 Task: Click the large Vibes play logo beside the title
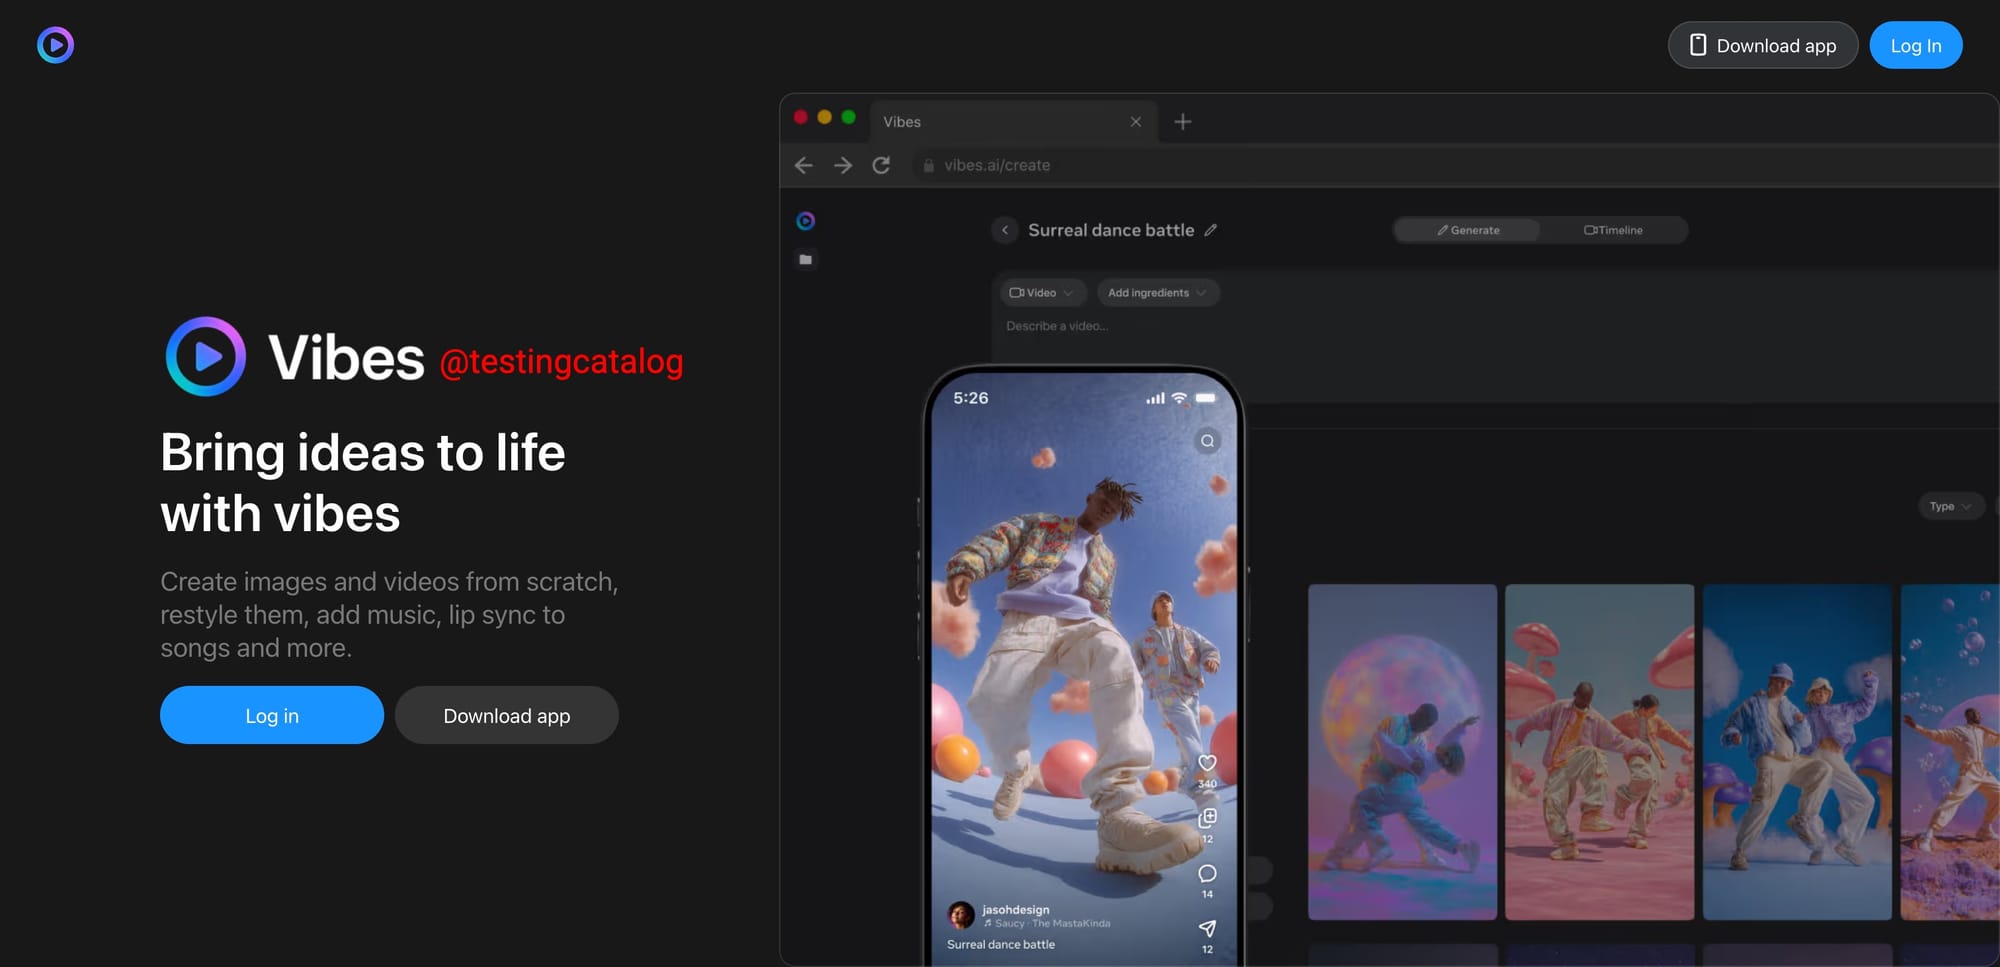click(206, 357)
